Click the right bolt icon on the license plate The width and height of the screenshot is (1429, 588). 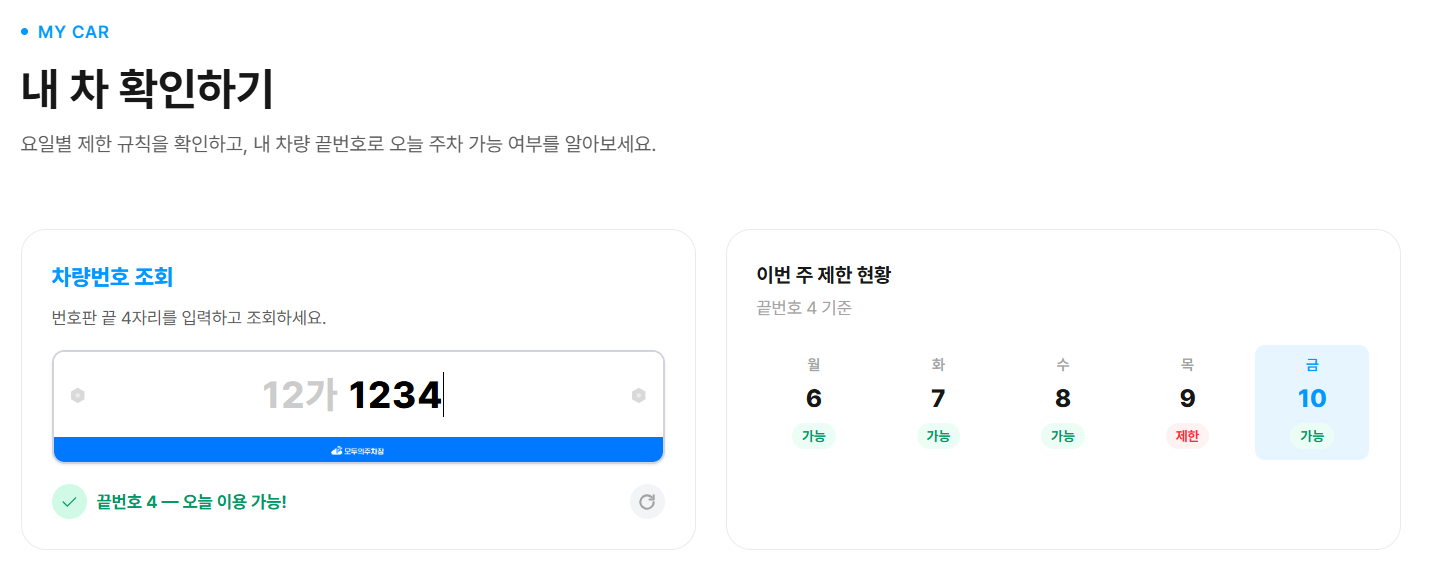pos(640,397)
